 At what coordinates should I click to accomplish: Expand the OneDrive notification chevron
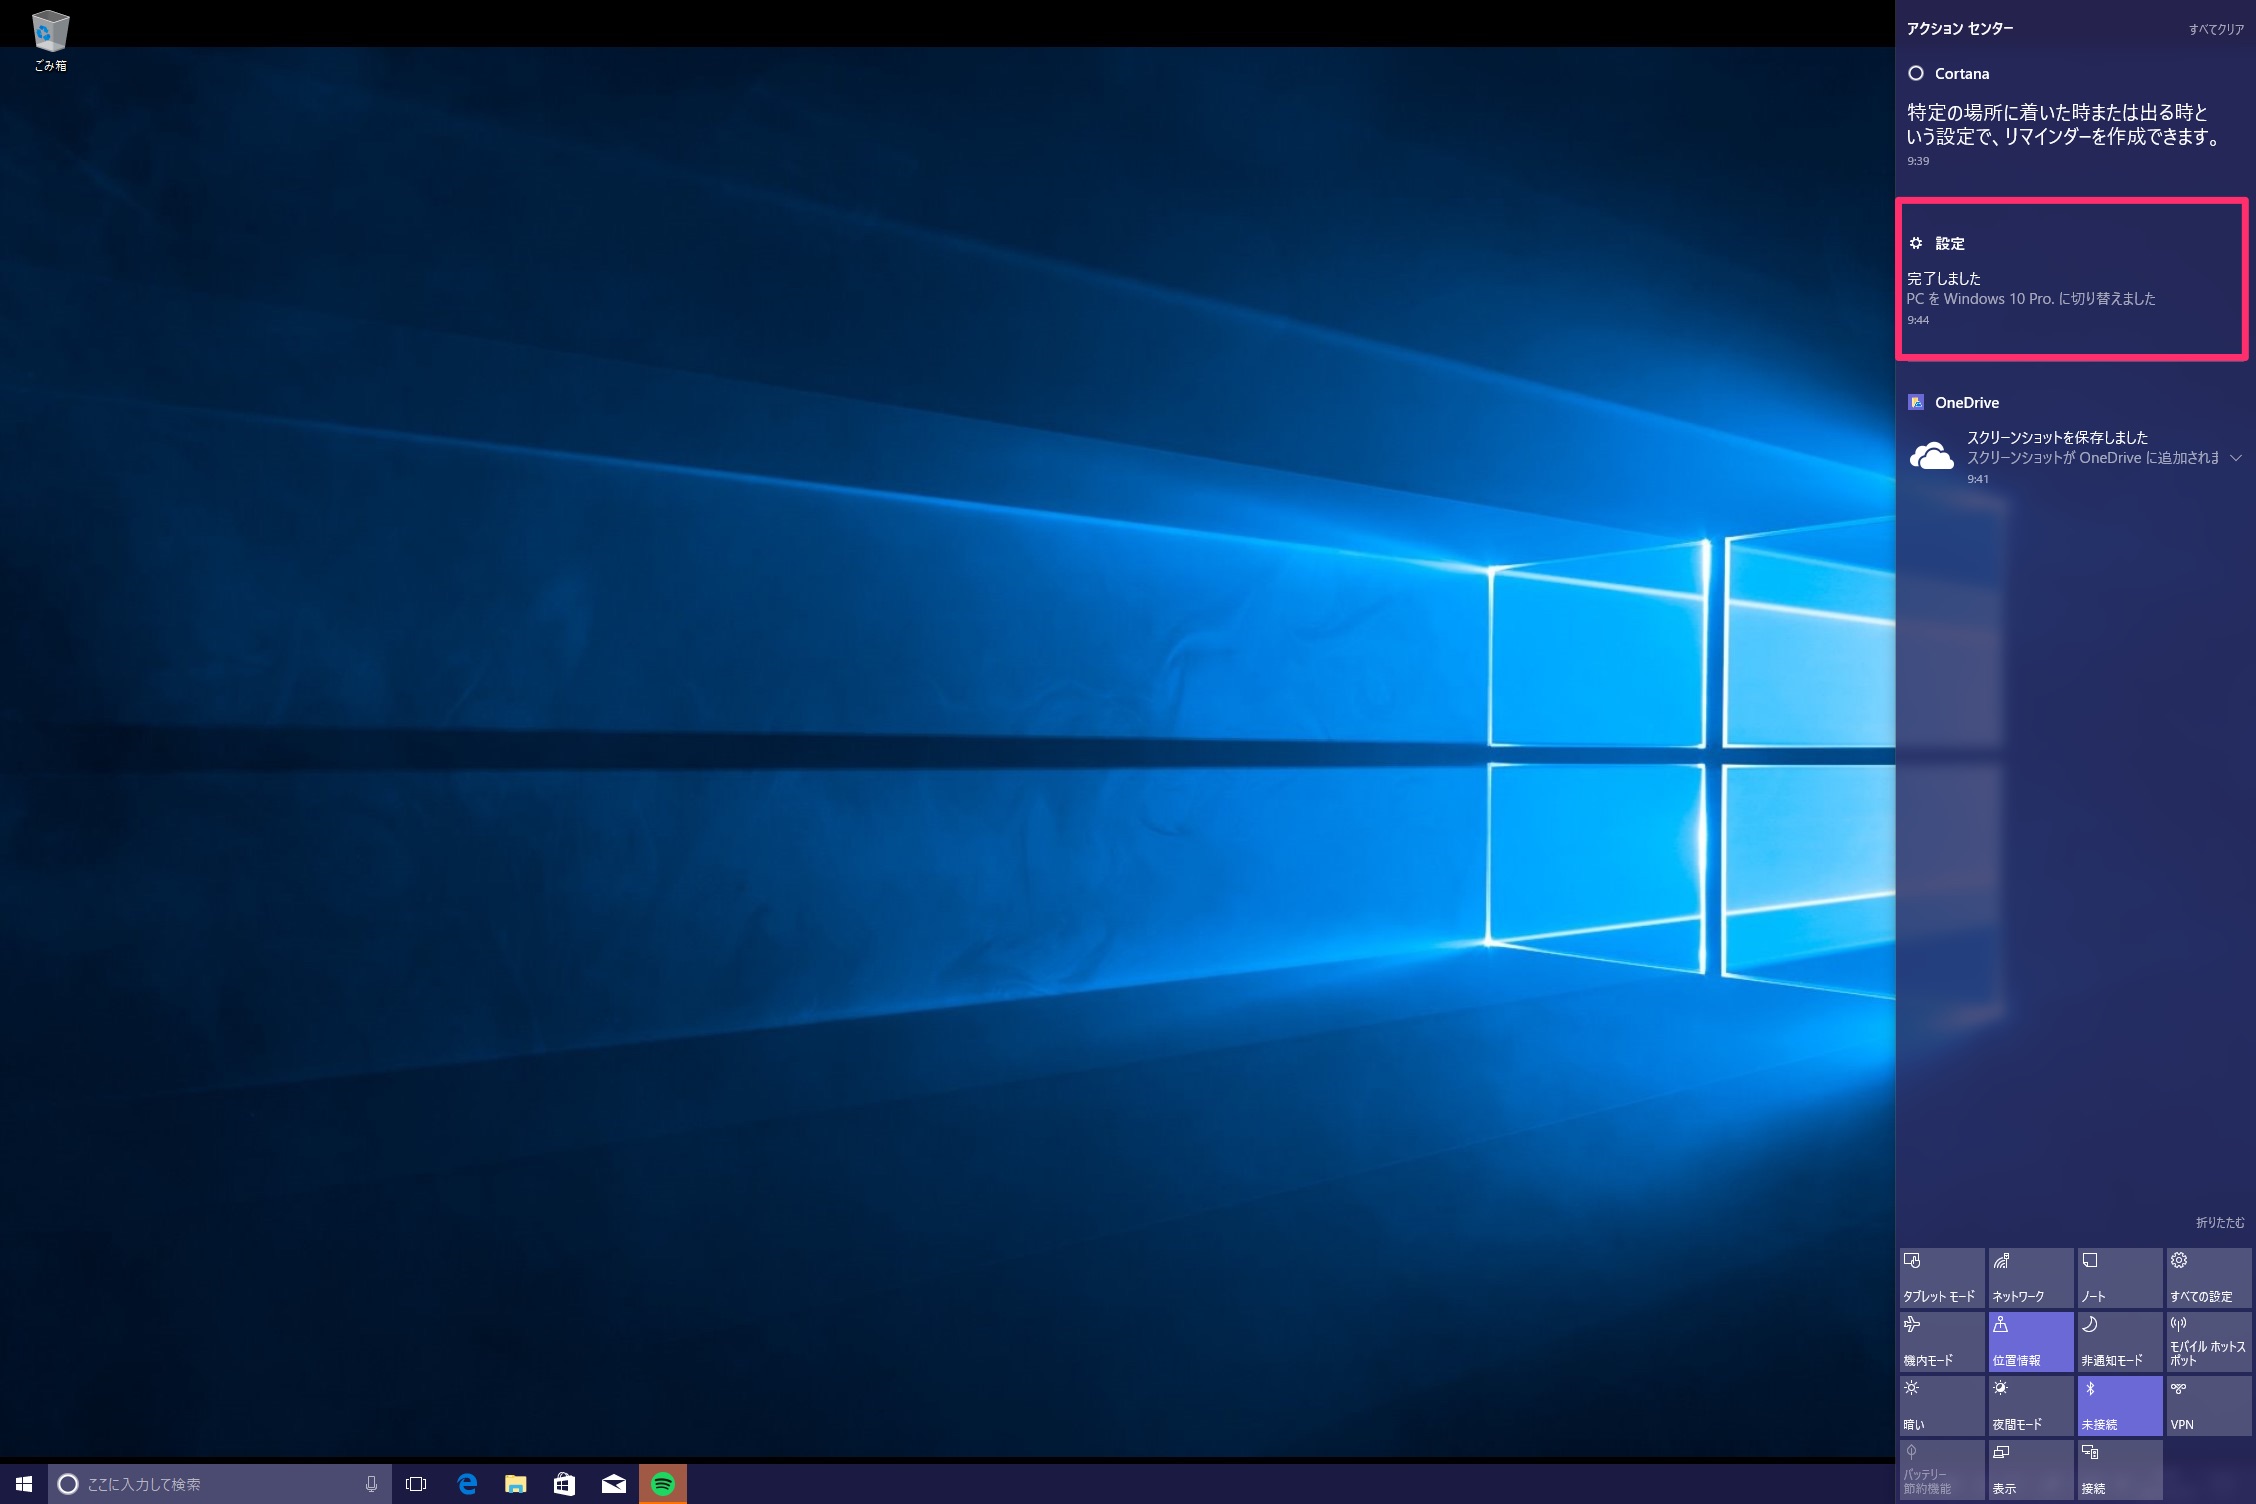coord(2236,457)
